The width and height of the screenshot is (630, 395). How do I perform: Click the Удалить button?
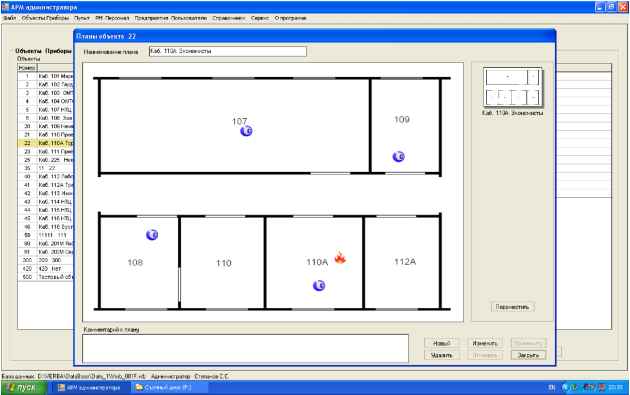pos(442,355)
